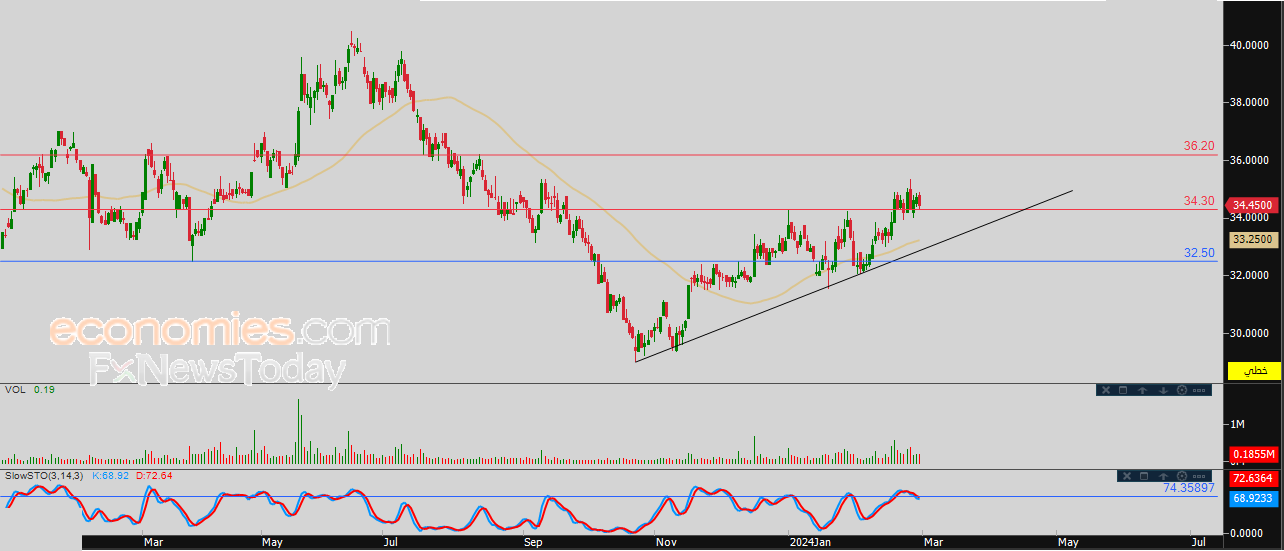Close the VOL indicator panel
Screen dimensions: 1284x551
coord(1105,390)
